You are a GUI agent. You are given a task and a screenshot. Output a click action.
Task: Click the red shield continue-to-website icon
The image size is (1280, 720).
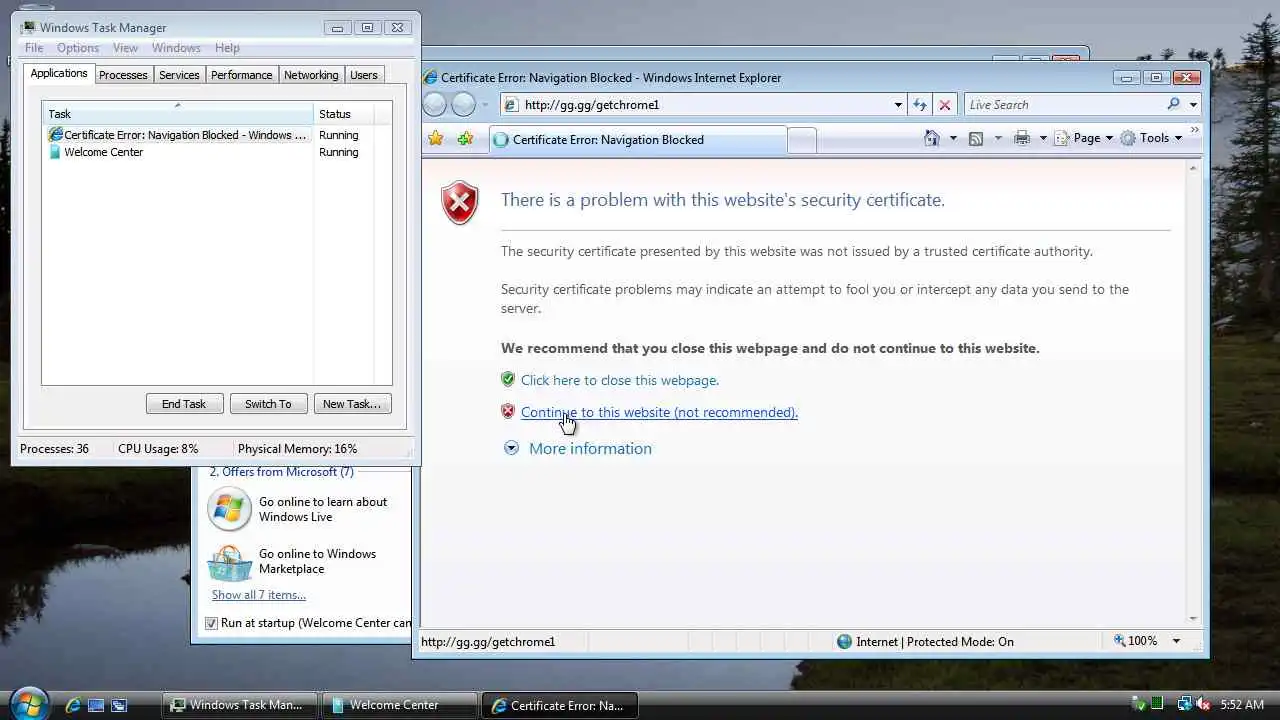(x=508, y=411)
